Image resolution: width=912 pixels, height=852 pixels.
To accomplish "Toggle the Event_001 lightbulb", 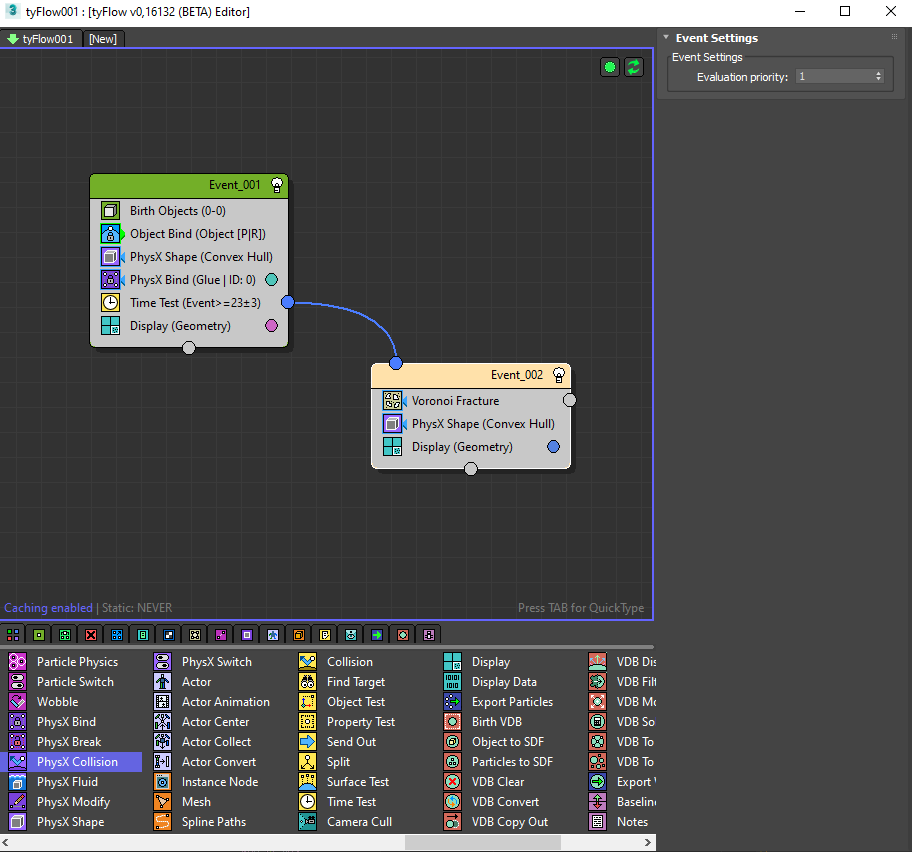I will [277, 185].
